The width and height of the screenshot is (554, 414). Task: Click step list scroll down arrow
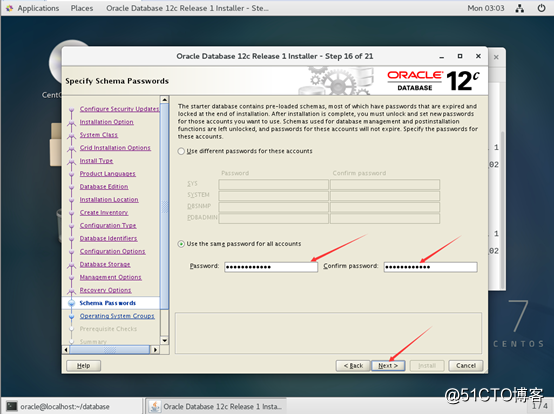tap(164, 341)
